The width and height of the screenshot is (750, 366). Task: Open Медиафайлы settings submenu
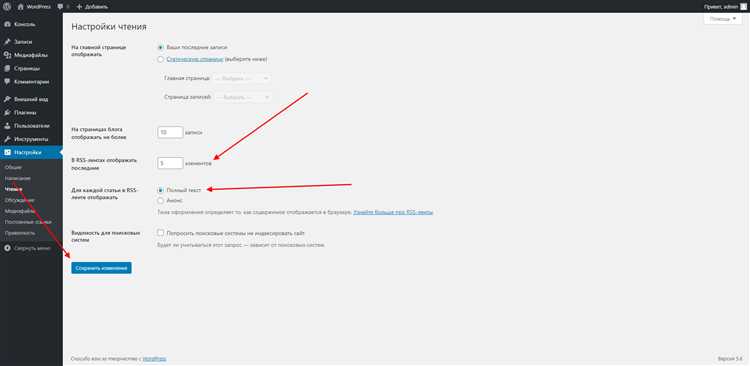[20, 211]
